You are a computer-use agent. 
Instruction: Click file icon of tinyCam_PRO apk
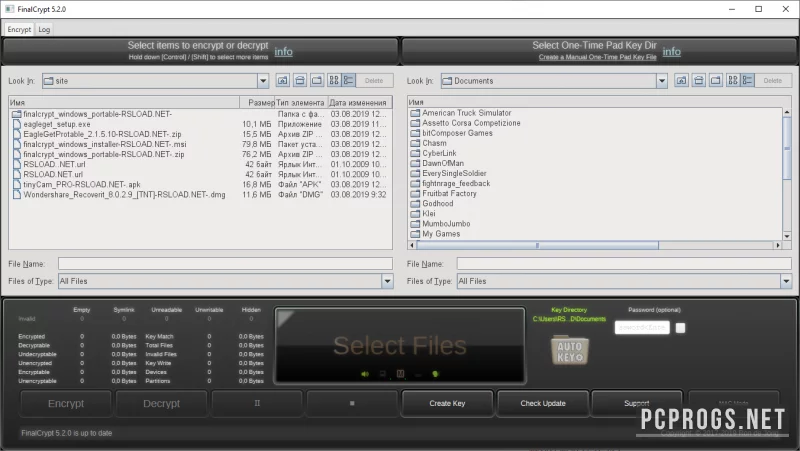pyautogui.click(x=17, y=185)
